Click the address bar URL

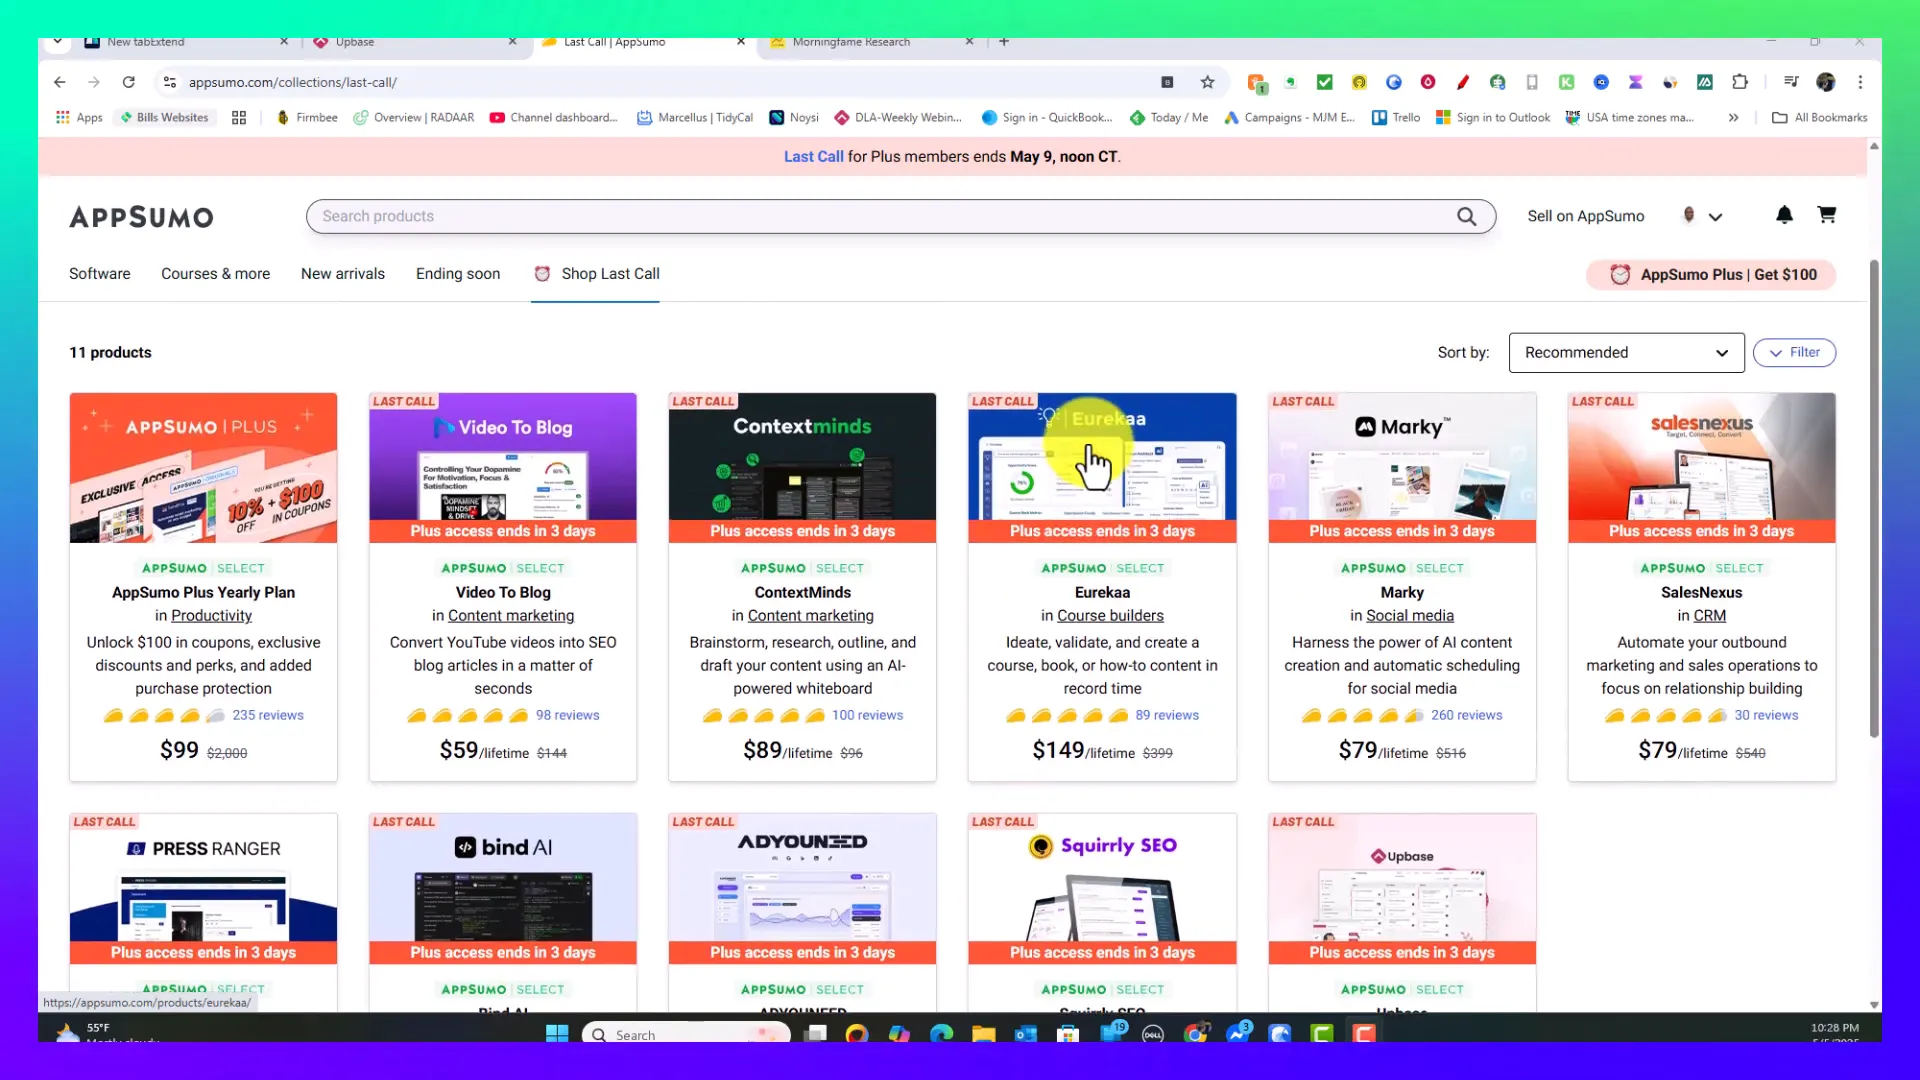click(x=292, y=82)
